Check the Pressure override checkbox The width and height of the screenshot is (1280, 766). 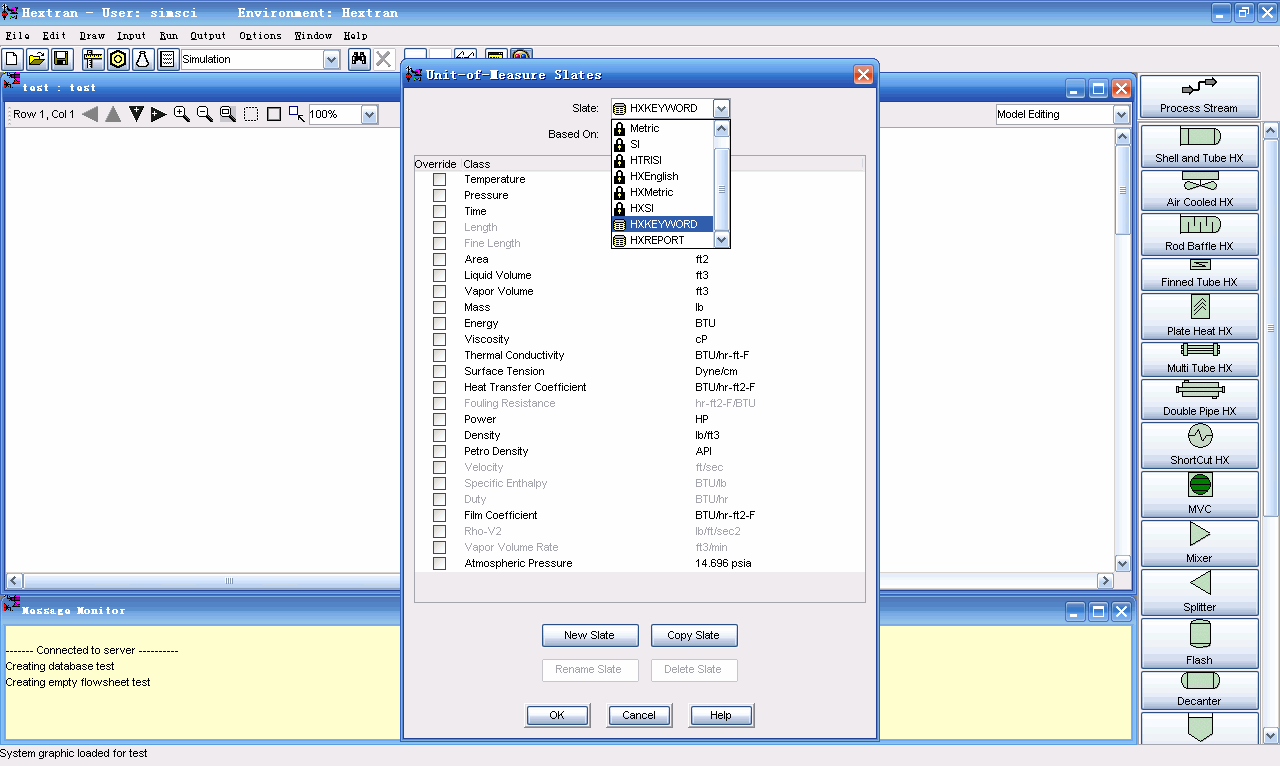tap(439, 195)
